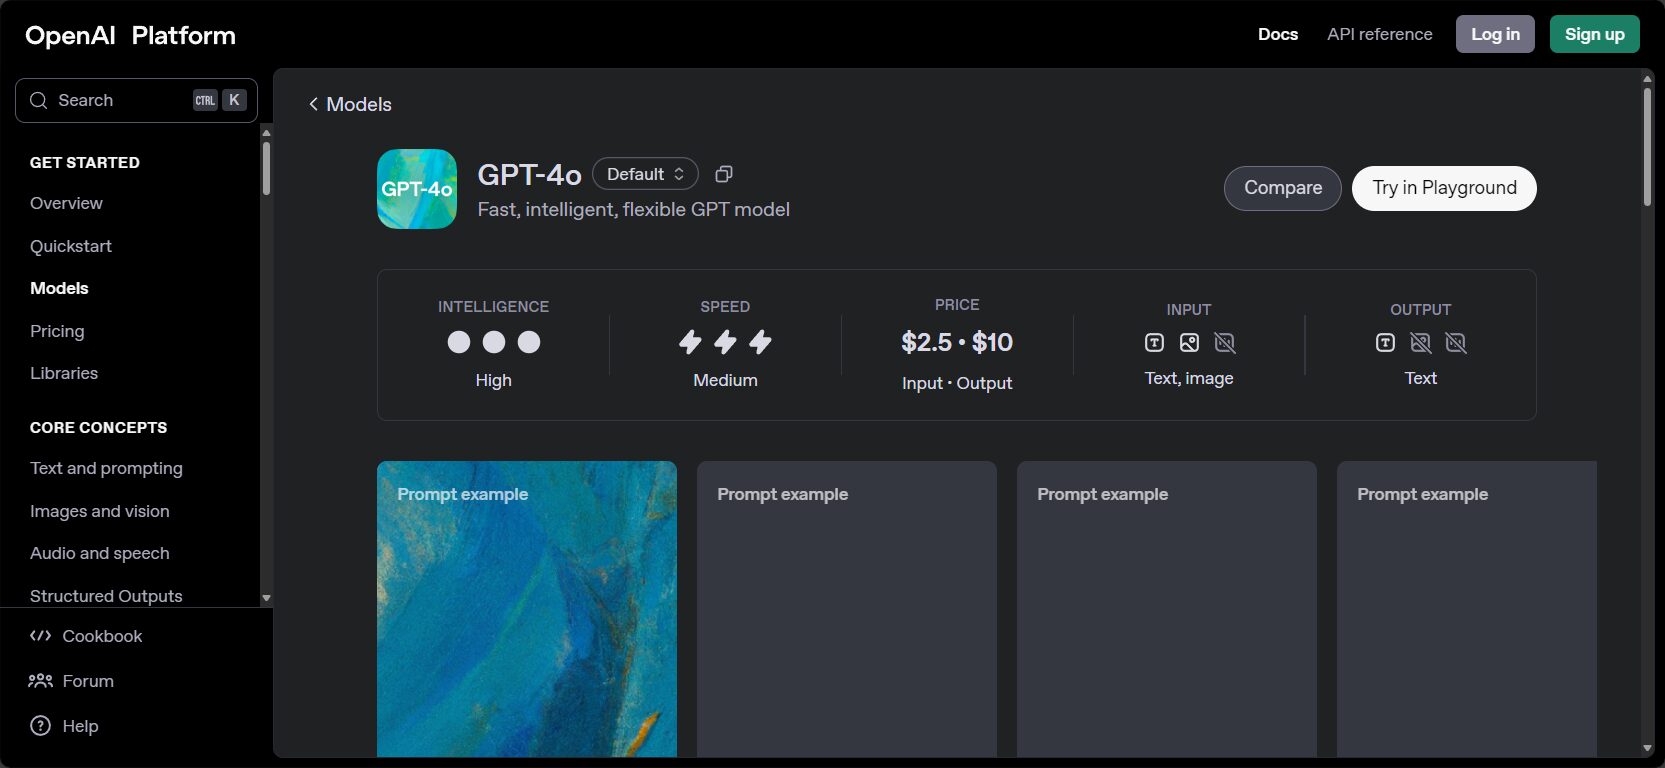Go back to Models list
Screen dimensions: 1665x768
coord(350,104)
